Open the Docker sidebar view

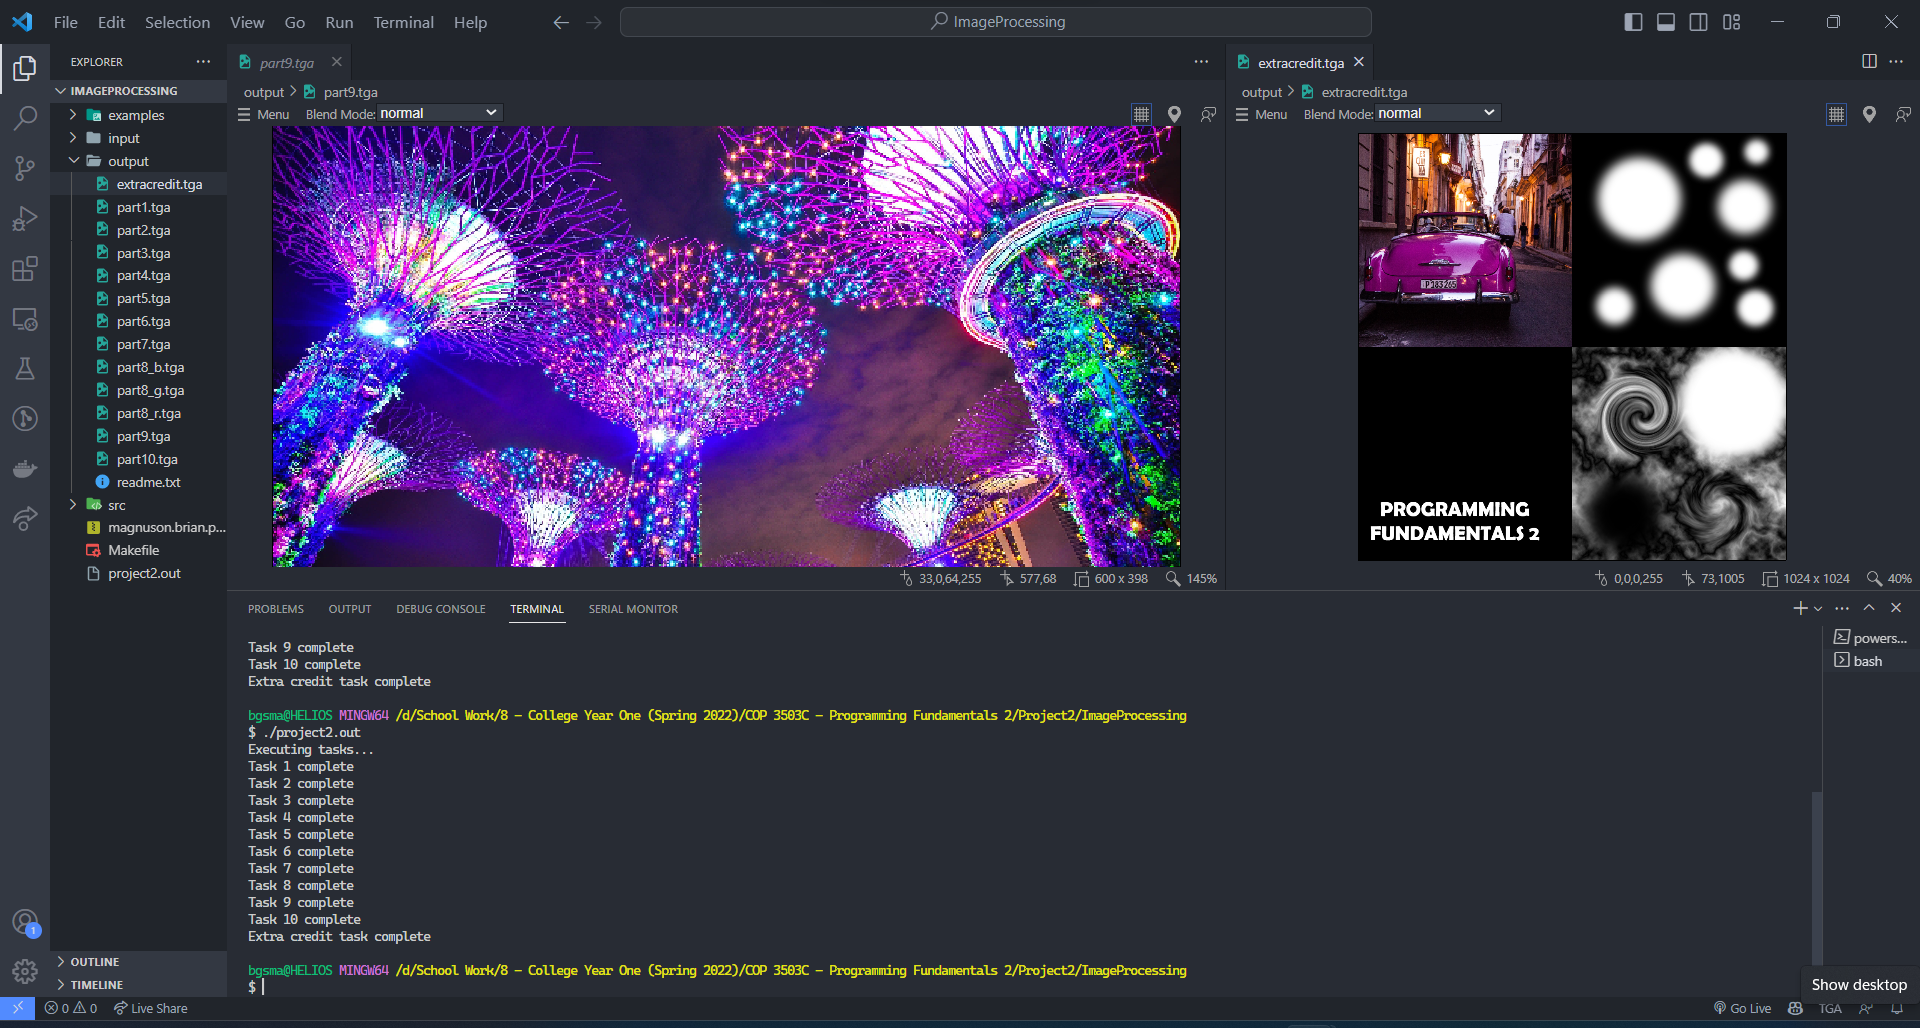click(25, 468)
